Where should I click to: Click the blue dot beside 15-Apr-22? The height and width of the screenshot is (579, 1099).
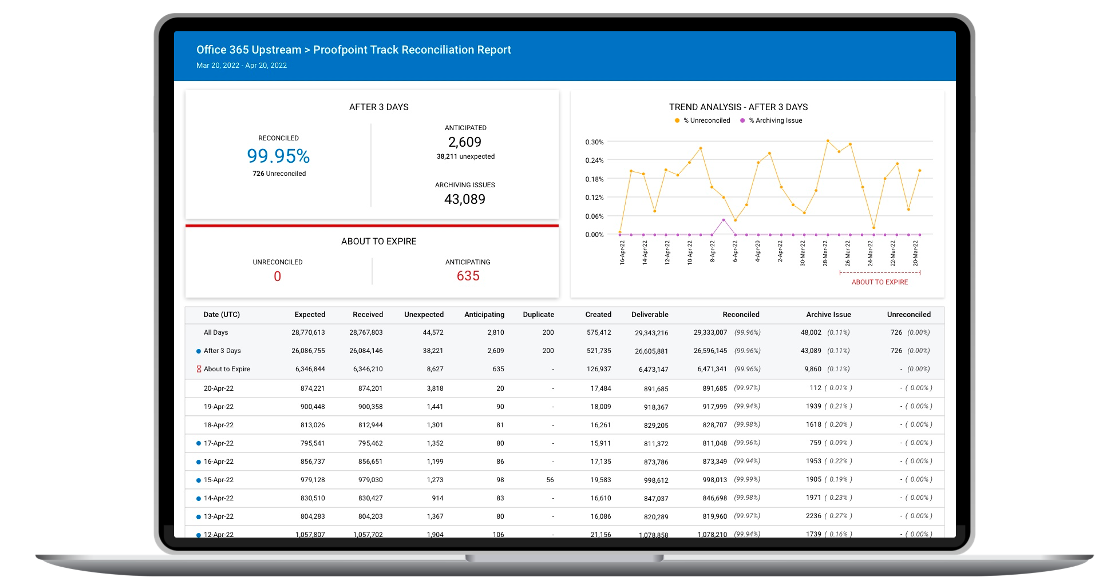(x=198, y=479)
